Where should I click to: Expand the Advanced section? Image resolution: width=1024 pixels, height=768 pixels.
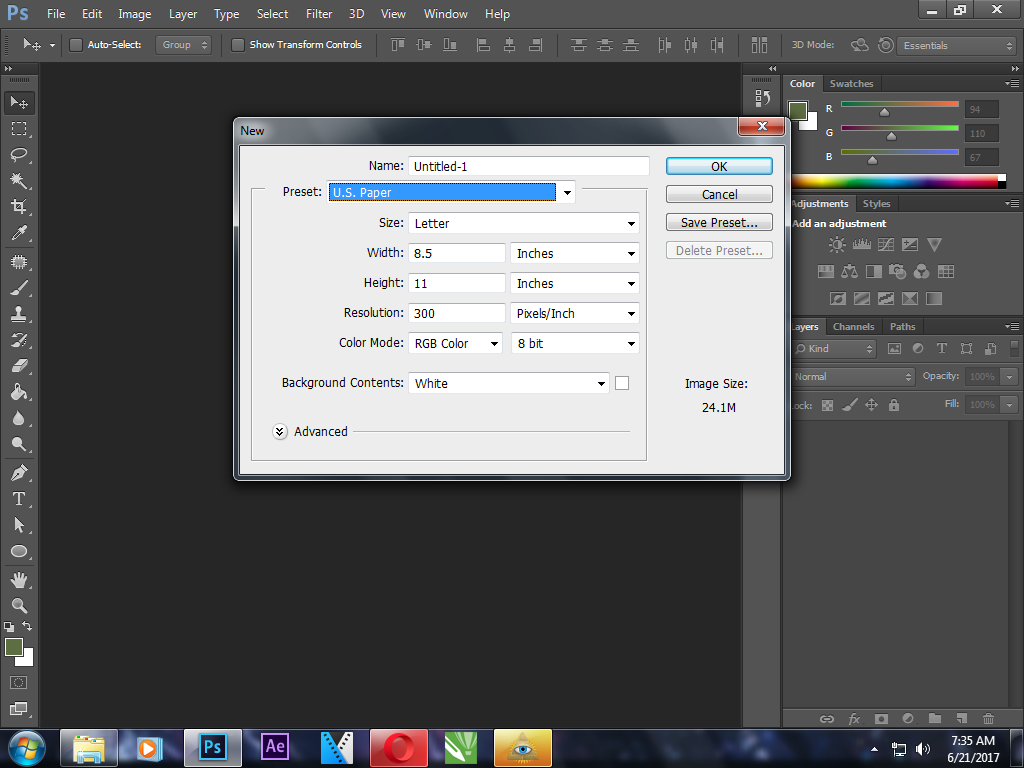(x=280, y=432)
